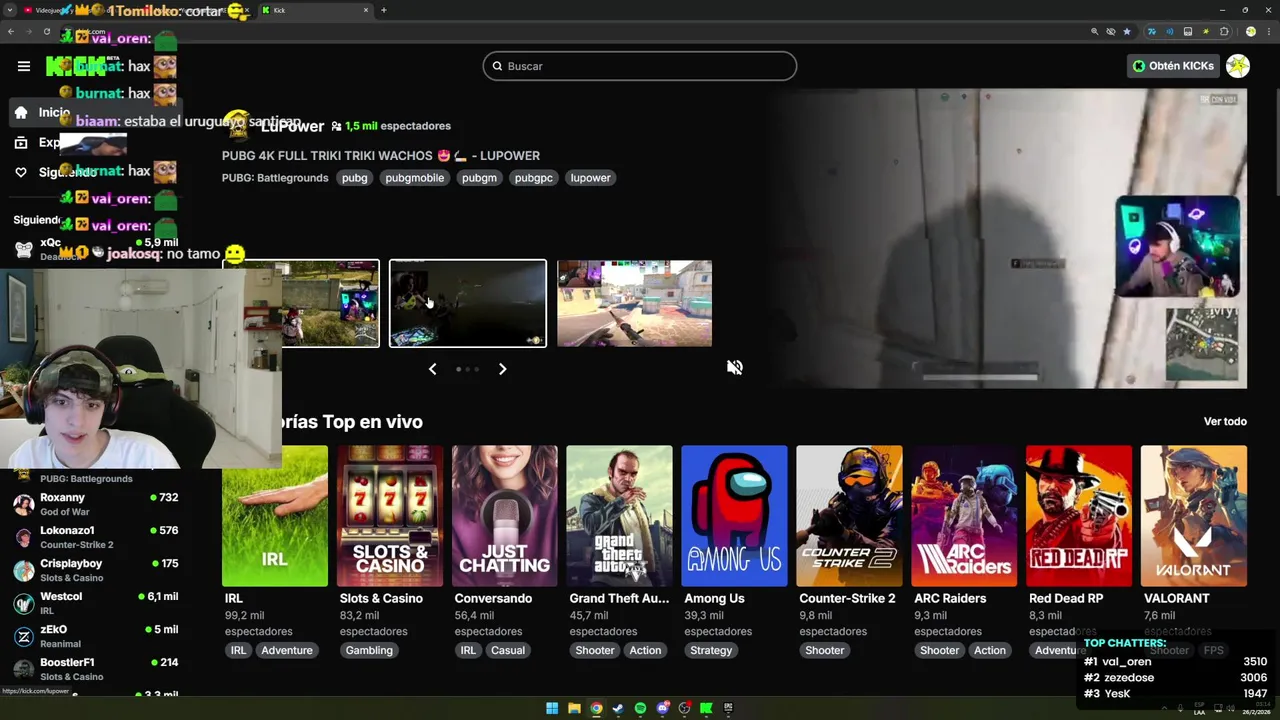Open OBS Studio from taskbar
The image size is (1280, 720).
pyautogui.click(x=685, y=708)
